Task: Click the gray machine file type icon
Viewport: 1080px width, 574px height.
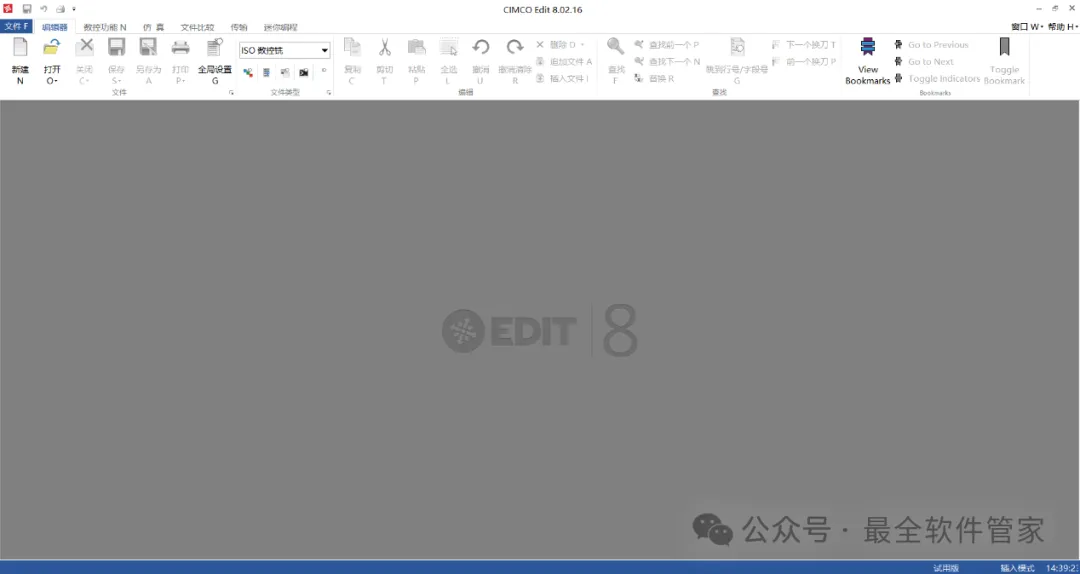Action: (285, 72)
